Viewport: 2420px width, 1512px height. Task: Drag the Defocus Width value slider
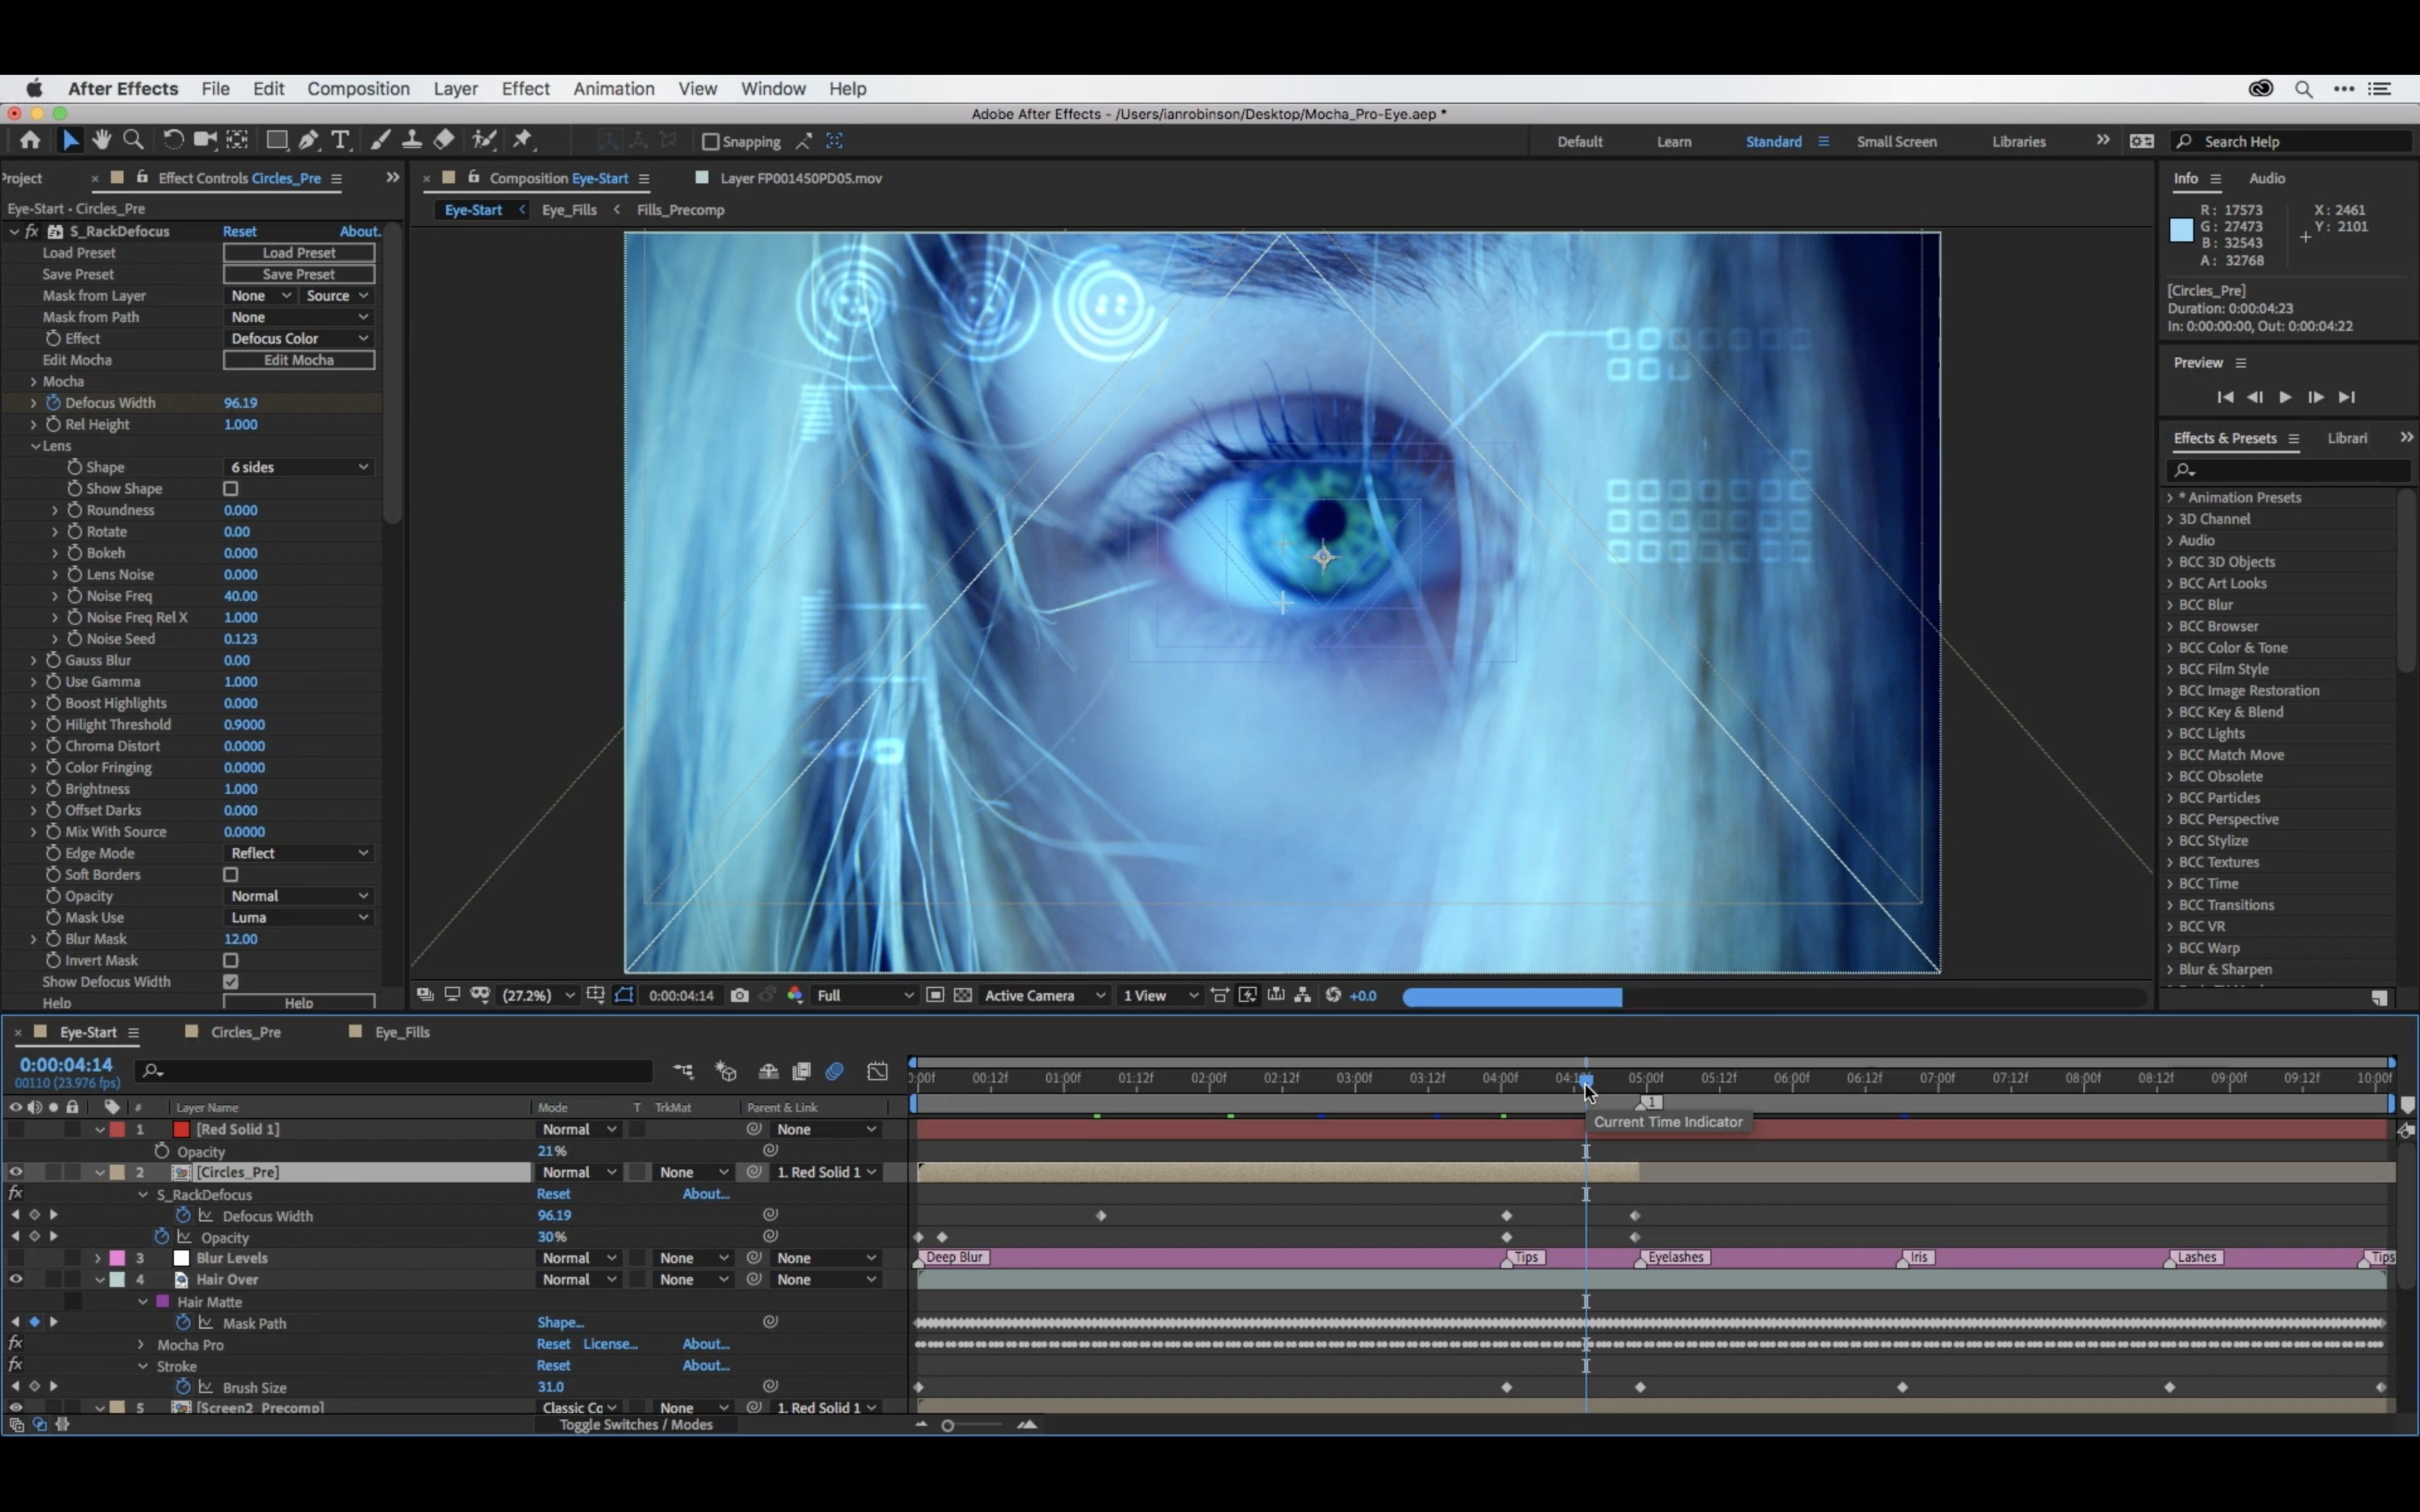241,402
